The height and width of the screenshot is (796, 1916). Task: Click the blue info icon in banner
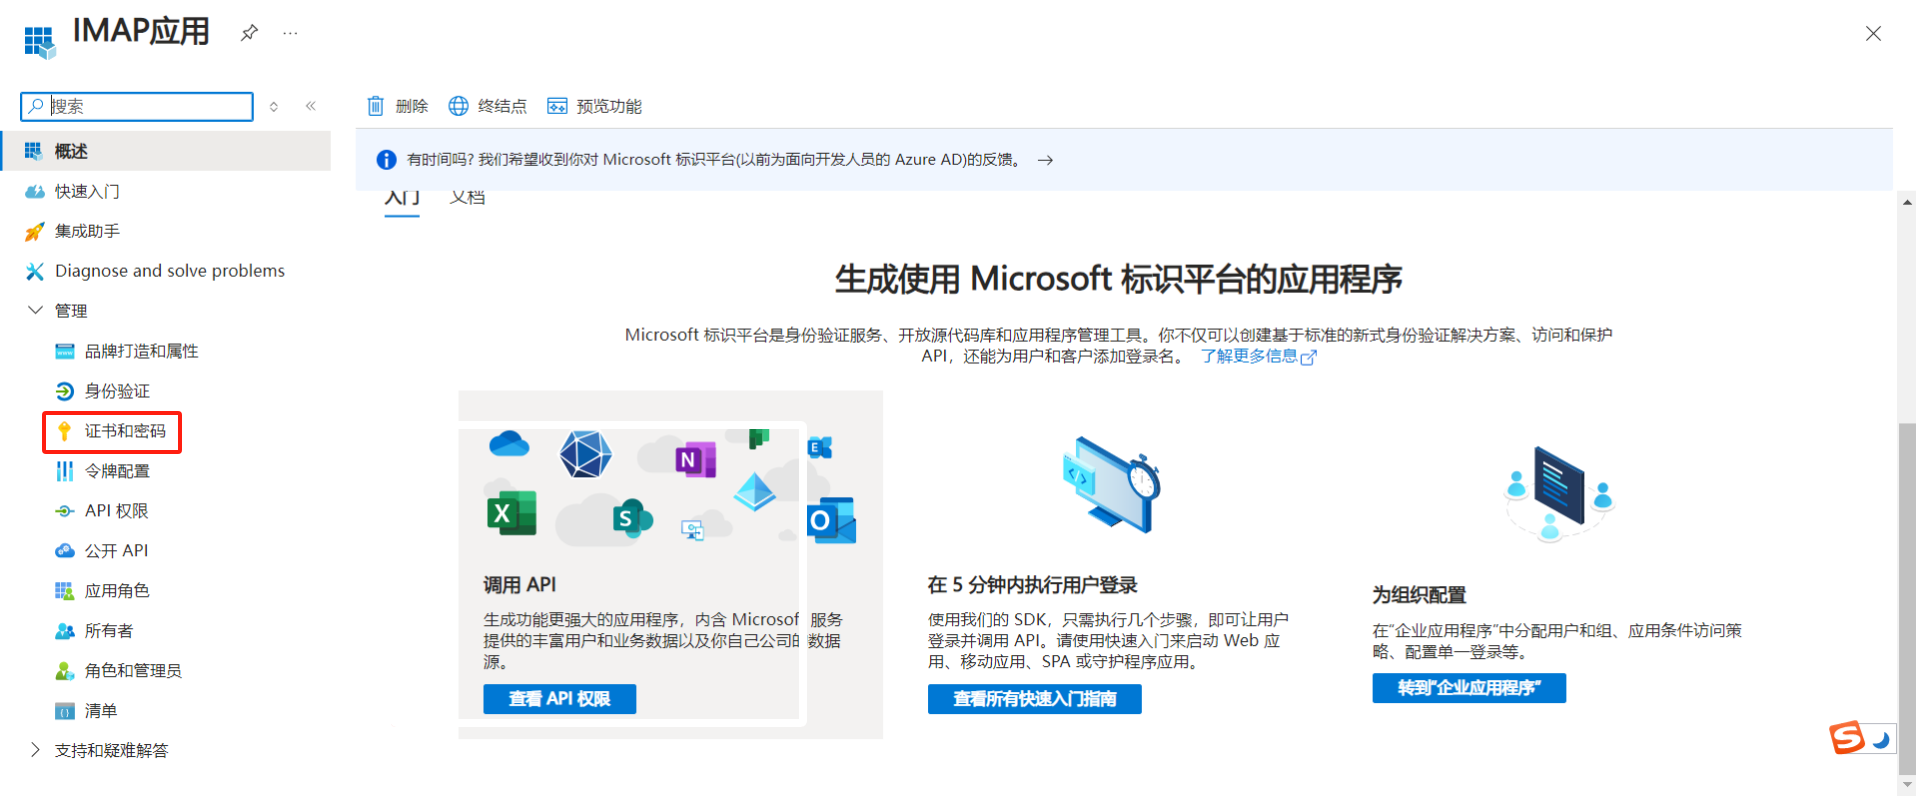coord(386,160)
